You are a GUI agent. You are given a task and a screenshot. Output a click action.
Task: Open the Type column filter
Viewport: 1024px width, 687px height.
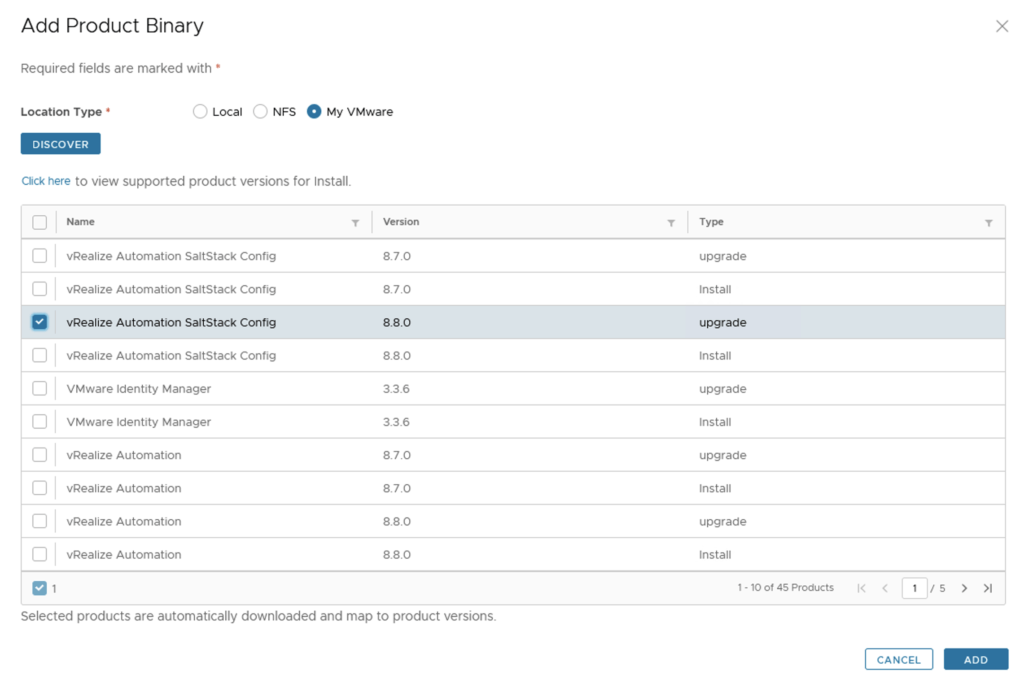(988, 223)
